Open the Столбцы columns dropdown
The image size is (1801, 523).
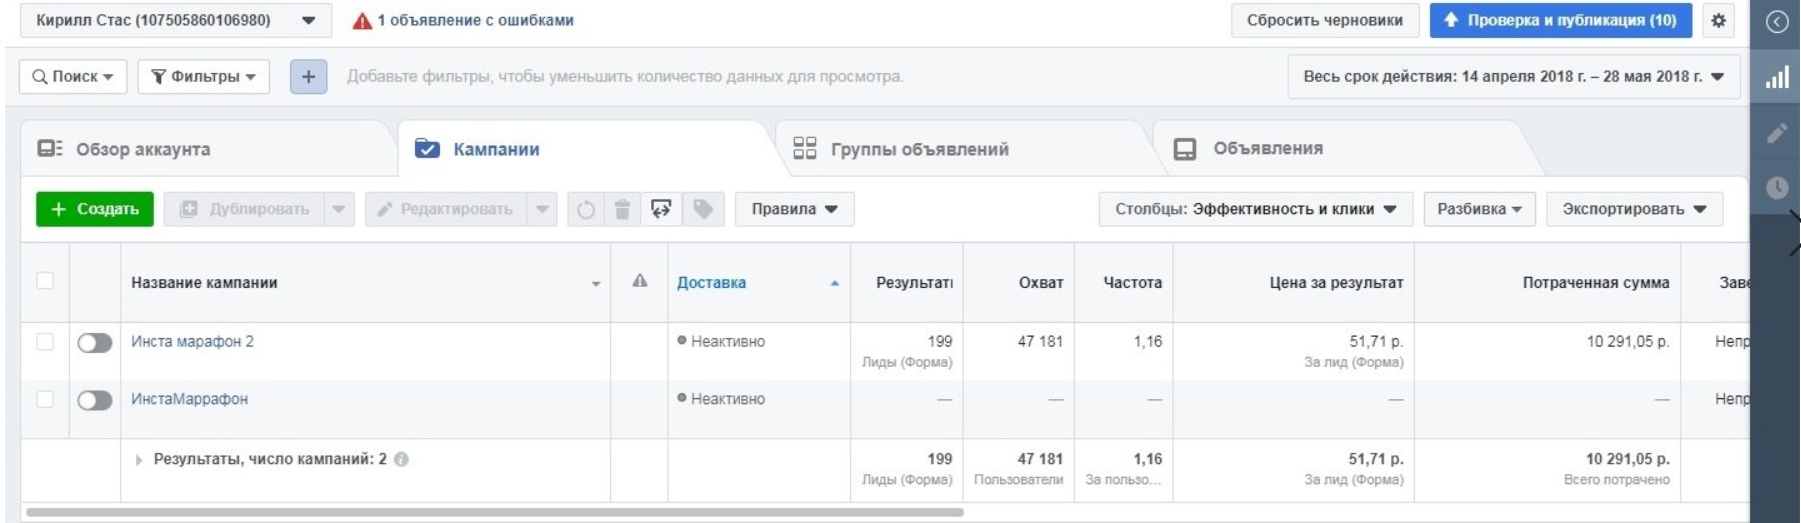1255,209
